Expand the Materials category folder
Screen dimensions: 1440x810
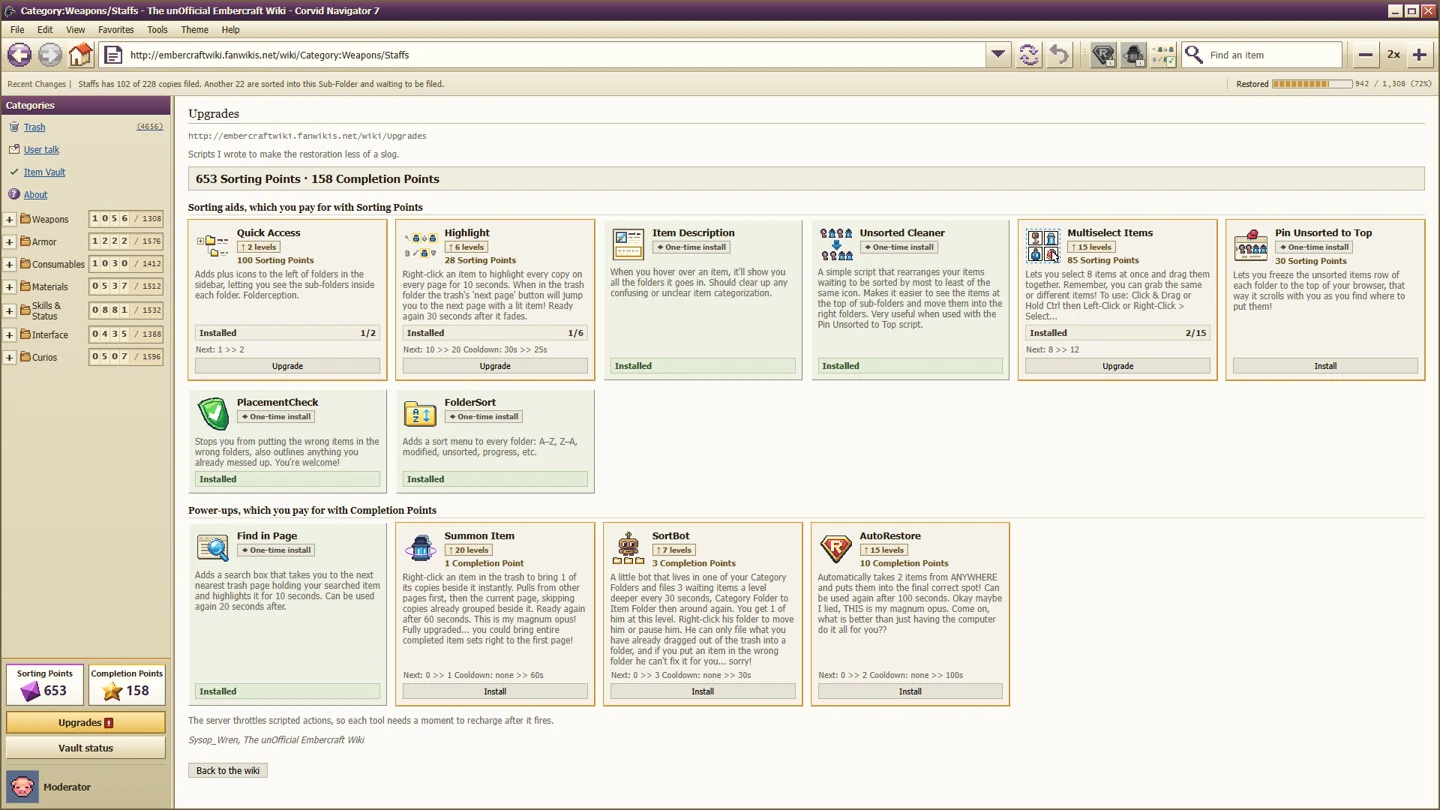(x=9, y=287)
